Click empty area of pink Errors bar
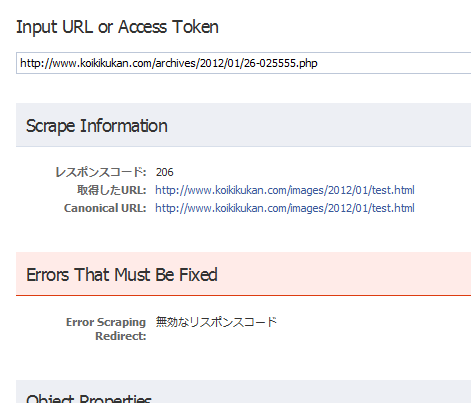471x403 pixels. [343, 274]
